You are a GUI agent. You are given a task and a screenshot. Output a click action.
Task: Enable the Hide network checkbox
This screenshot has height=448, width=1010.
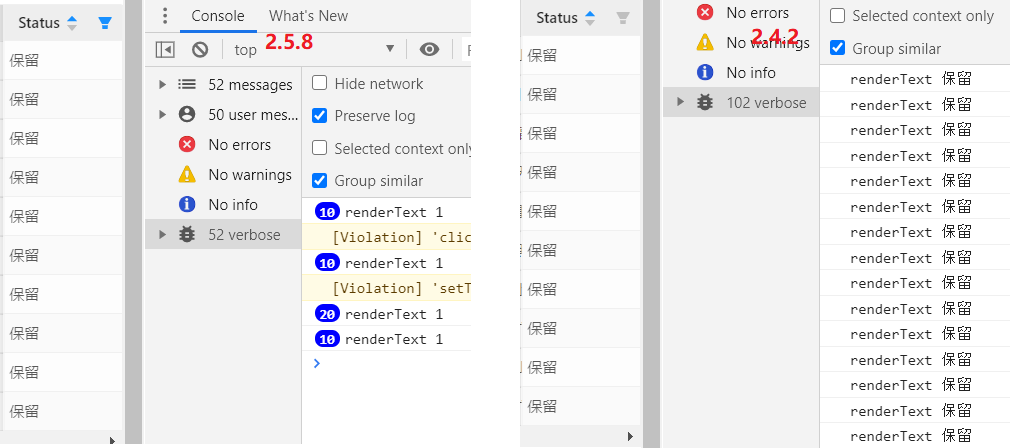[319, 83]
